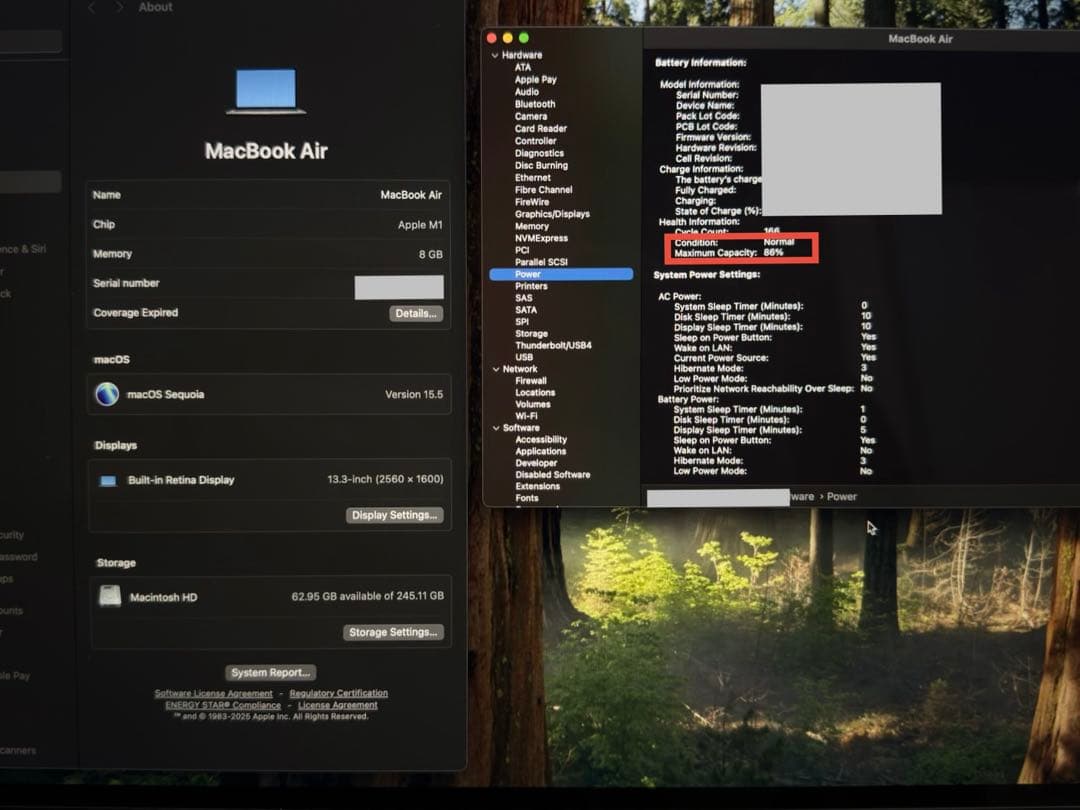The height and width of the screenshot is (810, 1080).
Task: View Camera information in the sidebar
Action: point(531,116)
